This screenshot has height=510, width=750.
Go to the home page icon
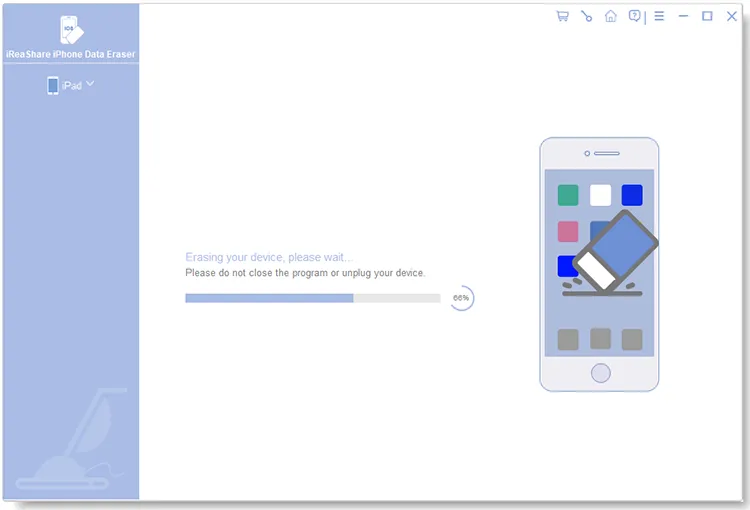[611, 16]
